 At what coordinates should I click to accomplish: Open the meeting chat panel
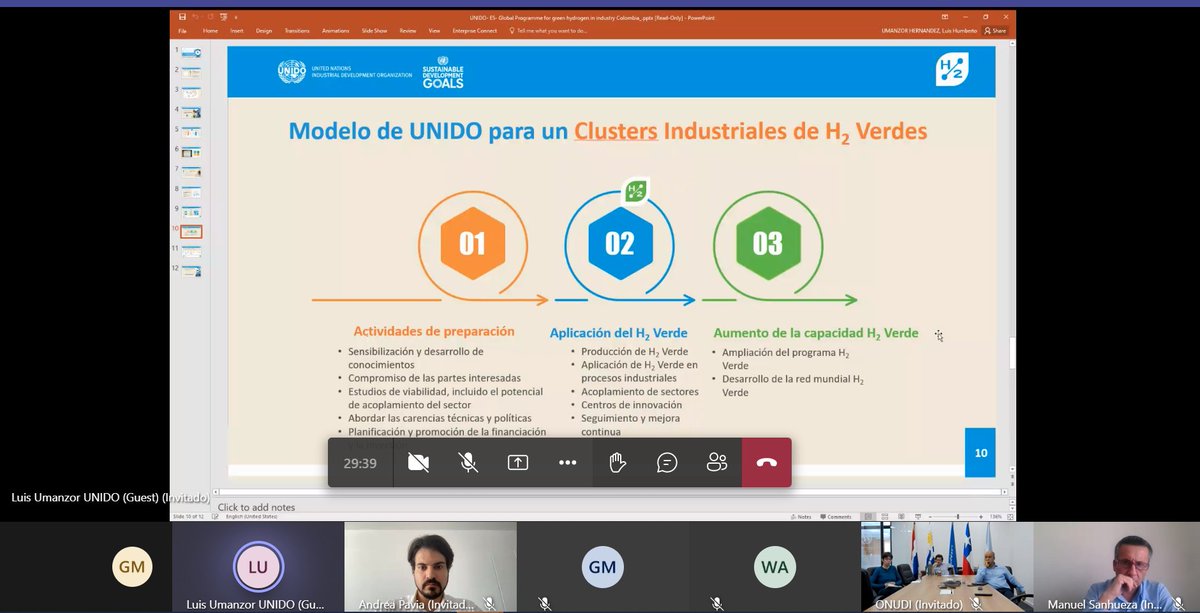[x=666, y=463]
